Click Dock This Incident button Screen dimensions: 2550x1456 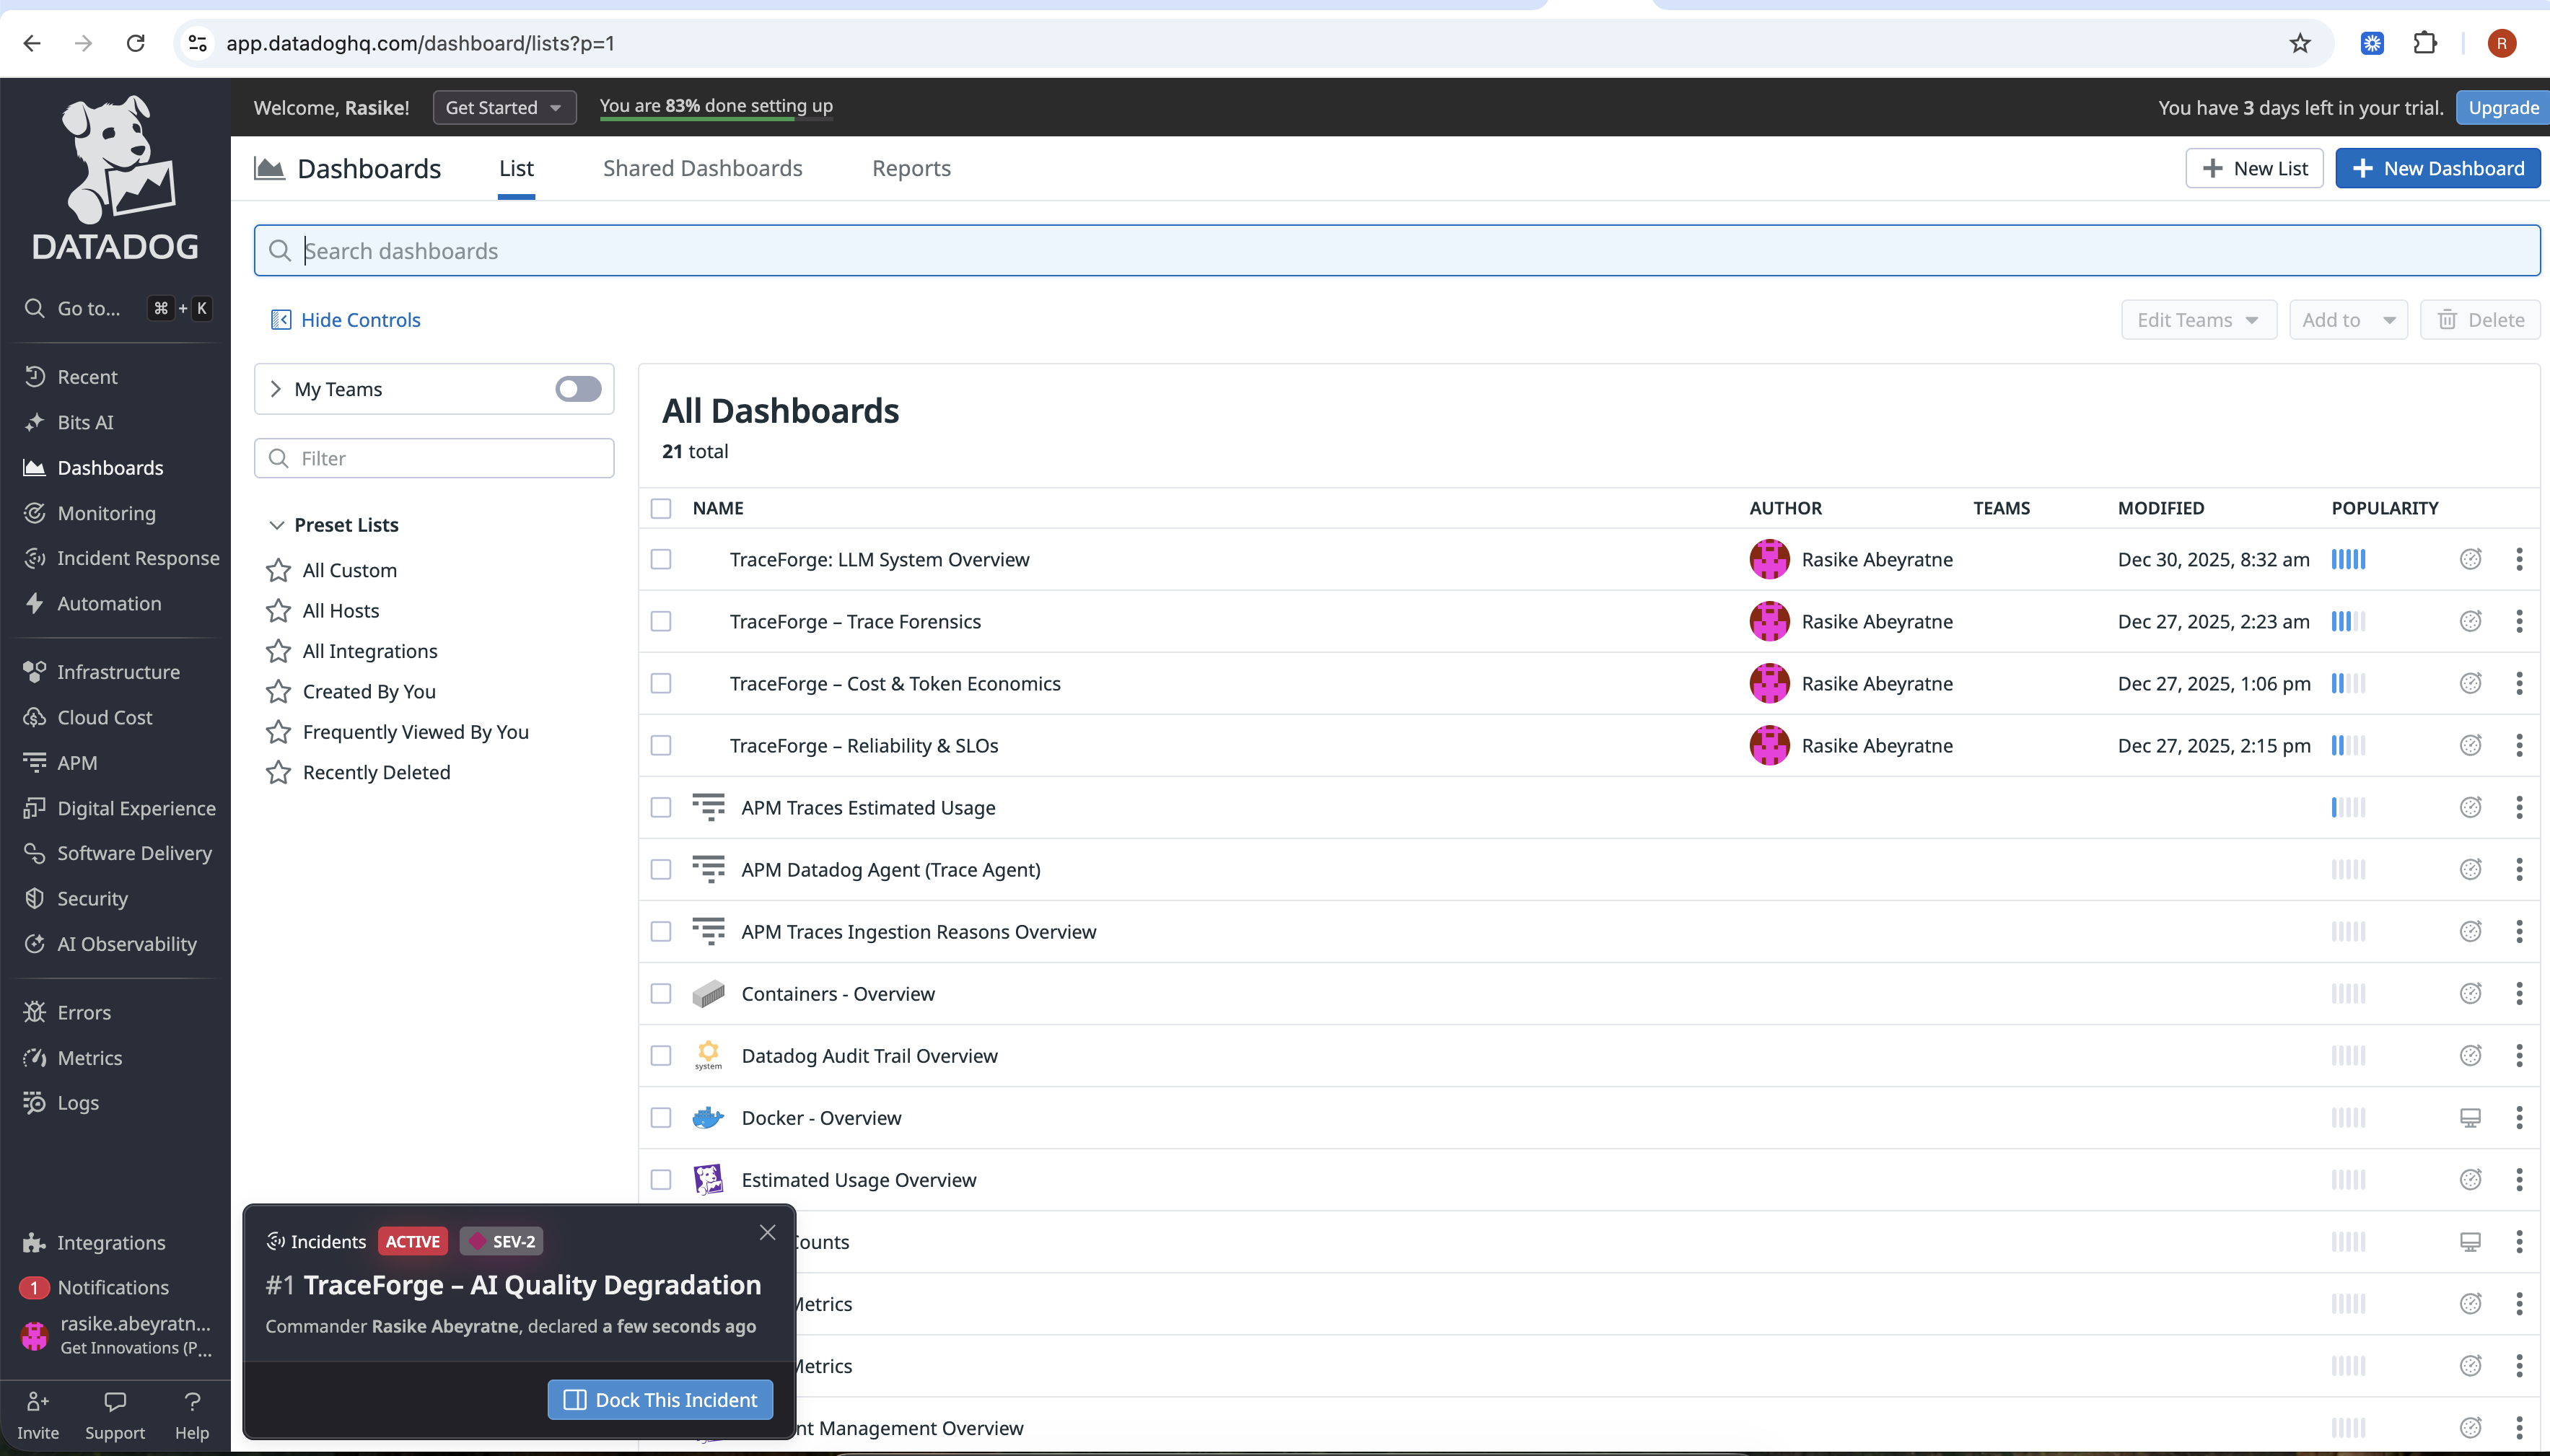click(660, 1399)
